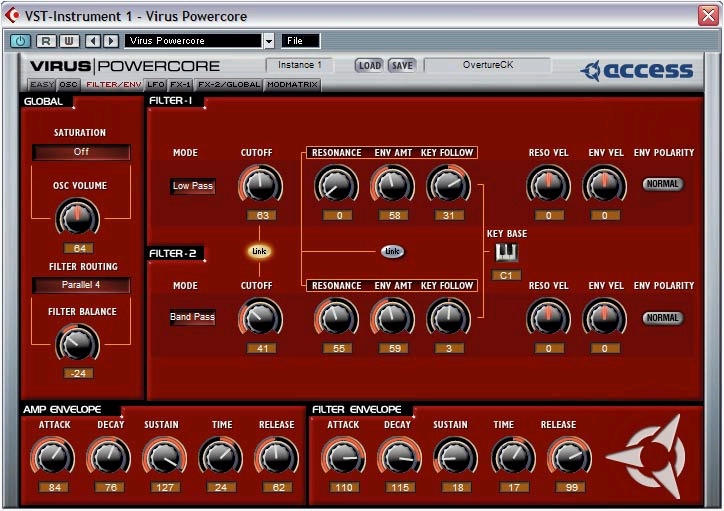Screen dimensions: 724x511
Task: Click the Filter-1 Cutoff value 63
Action: 262,216
